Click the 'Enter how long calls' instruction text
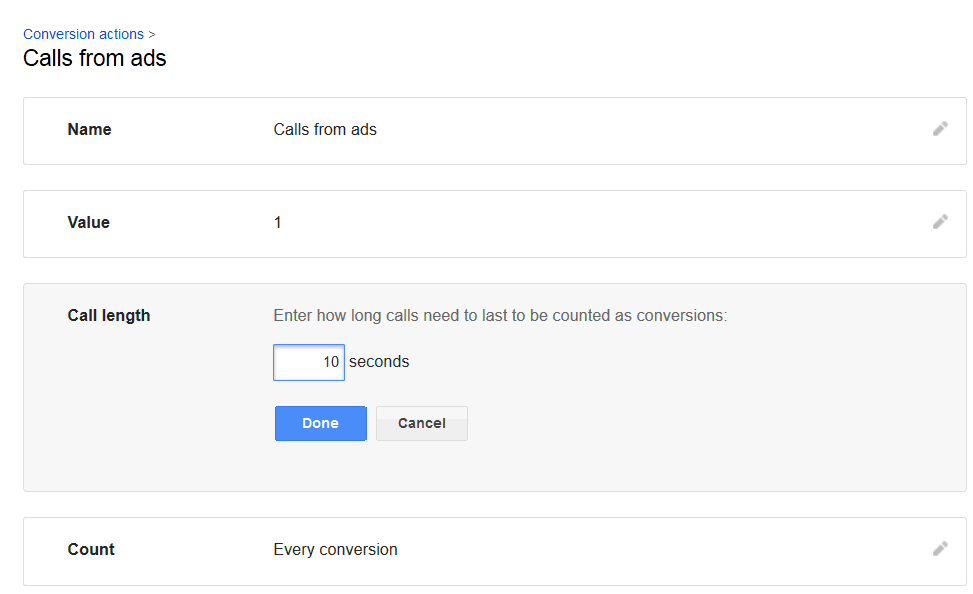 500,315
